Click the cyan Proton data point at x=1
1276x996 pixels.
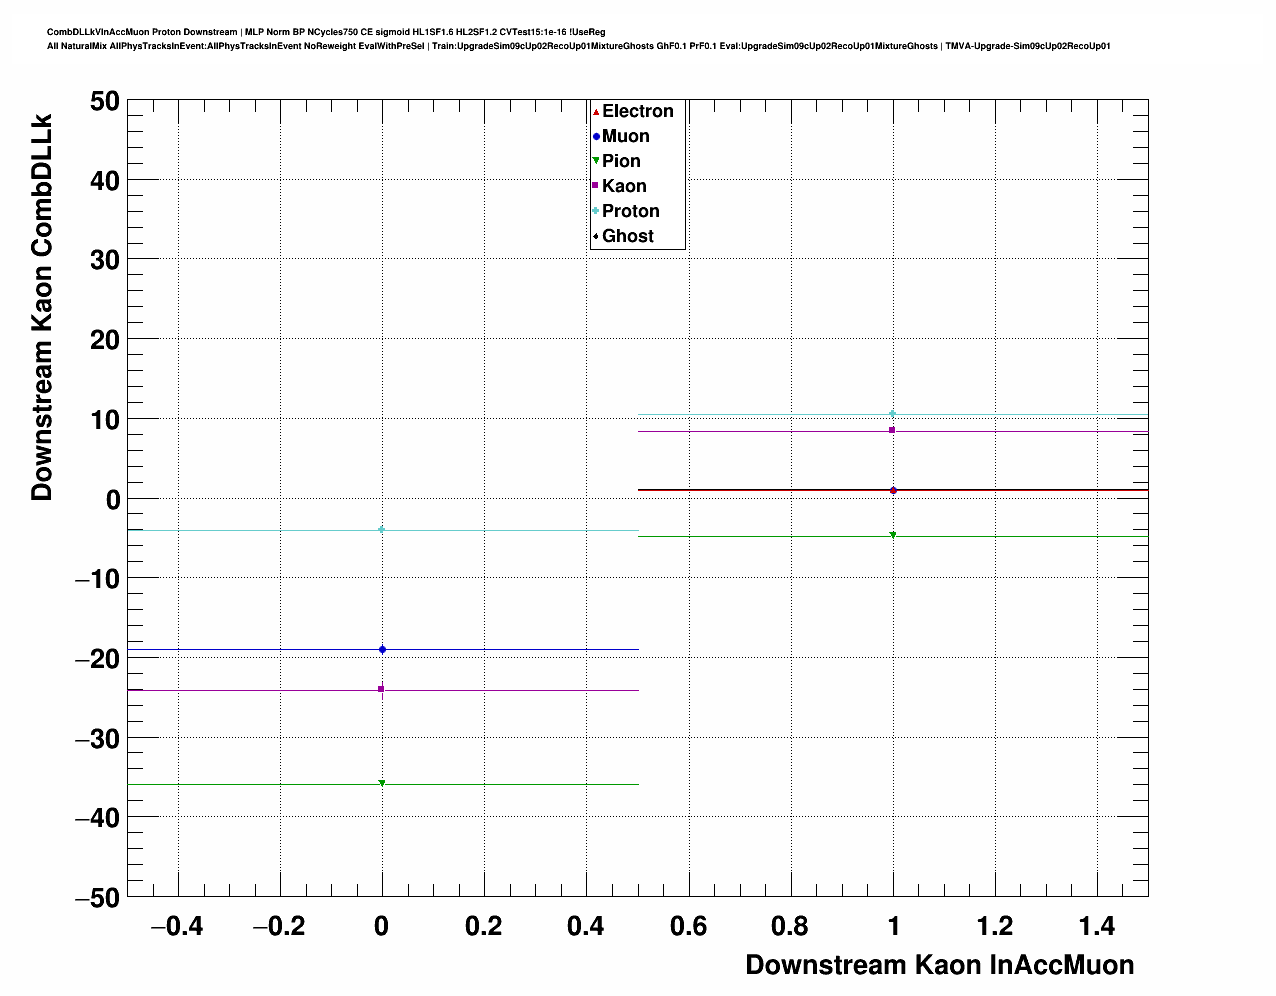[893, 413]
